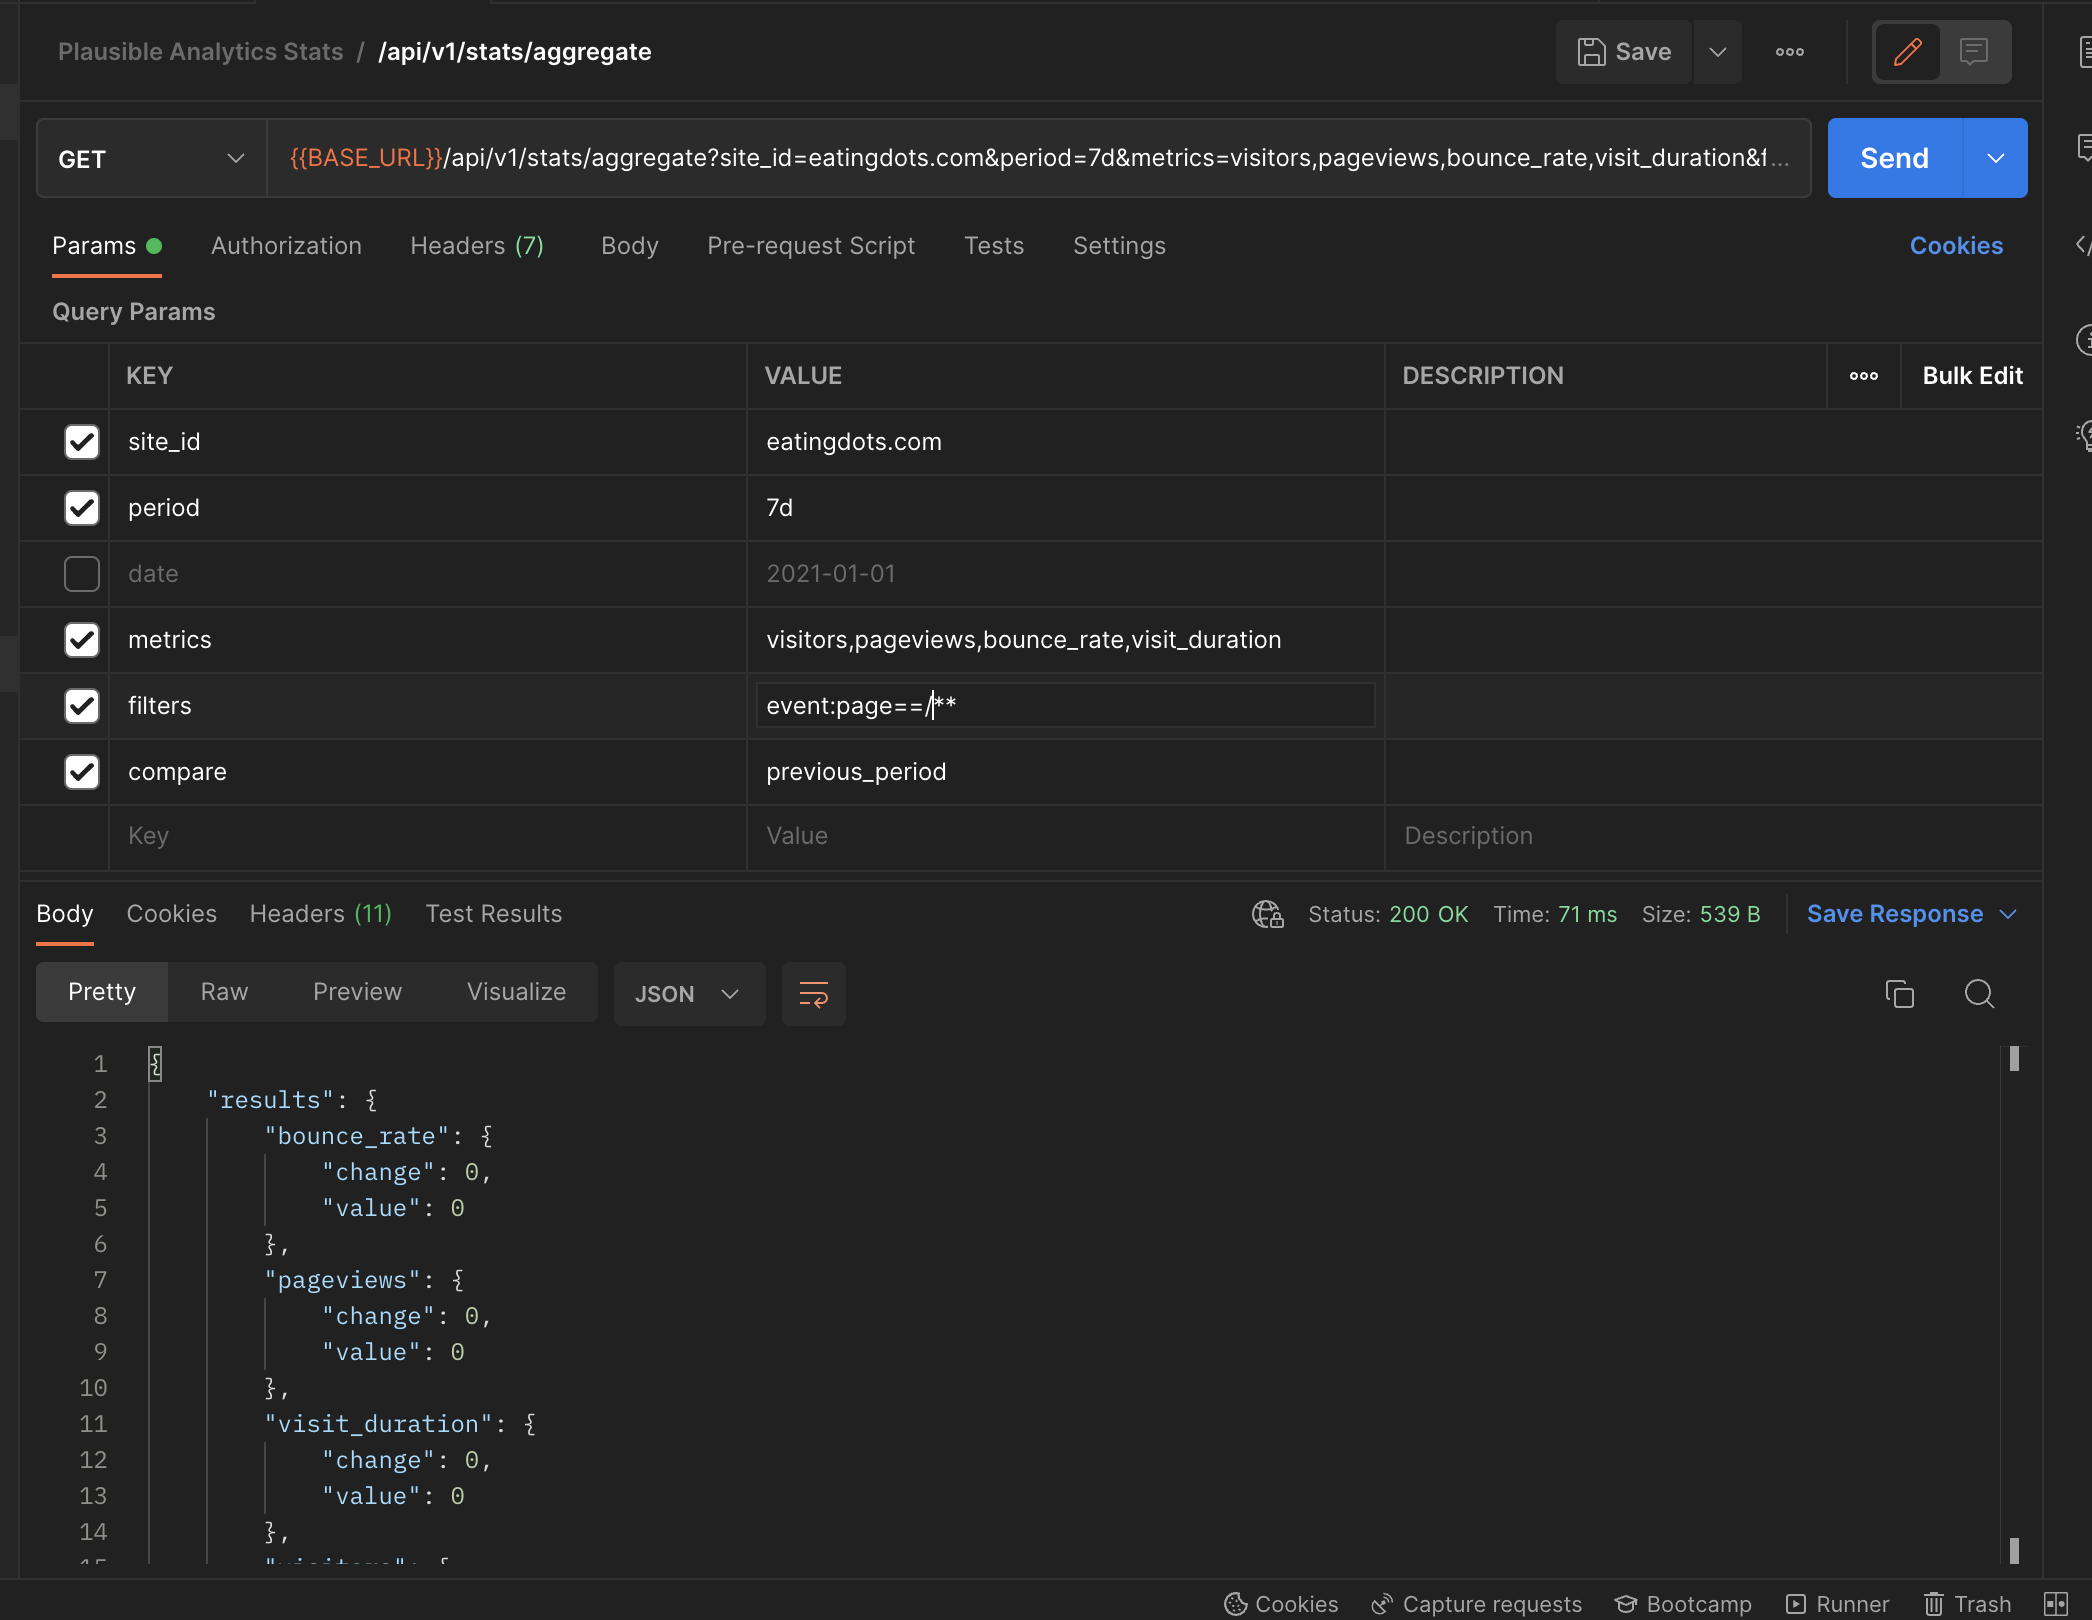View the response in Raw mode
Image resolution: width=2092 pixels, height=1620 pixels.
[224, 991]
